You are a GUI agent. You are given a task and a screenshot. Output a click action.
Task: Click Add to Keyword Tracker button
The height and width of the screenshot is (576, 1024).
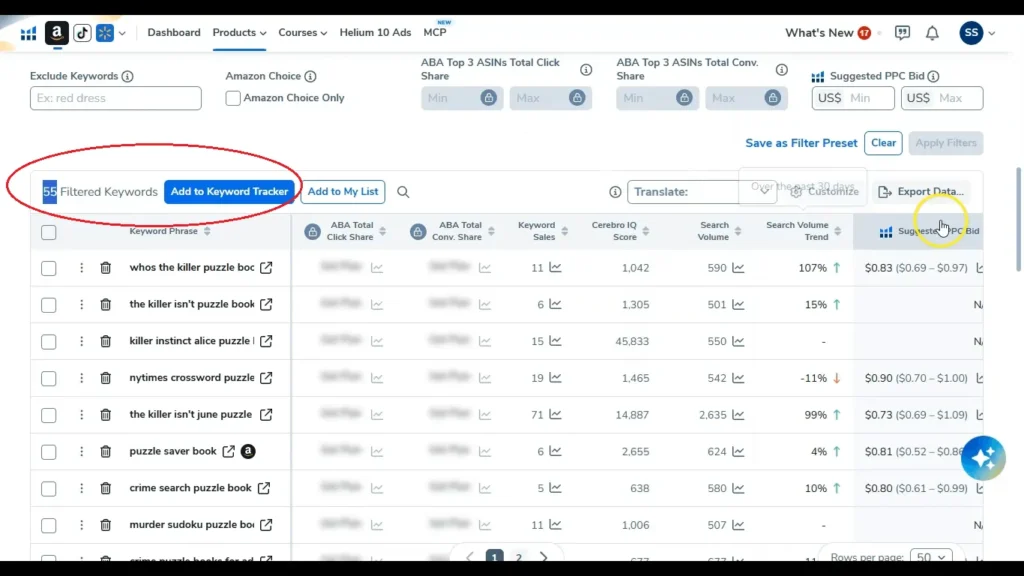[x=229, y=192]
